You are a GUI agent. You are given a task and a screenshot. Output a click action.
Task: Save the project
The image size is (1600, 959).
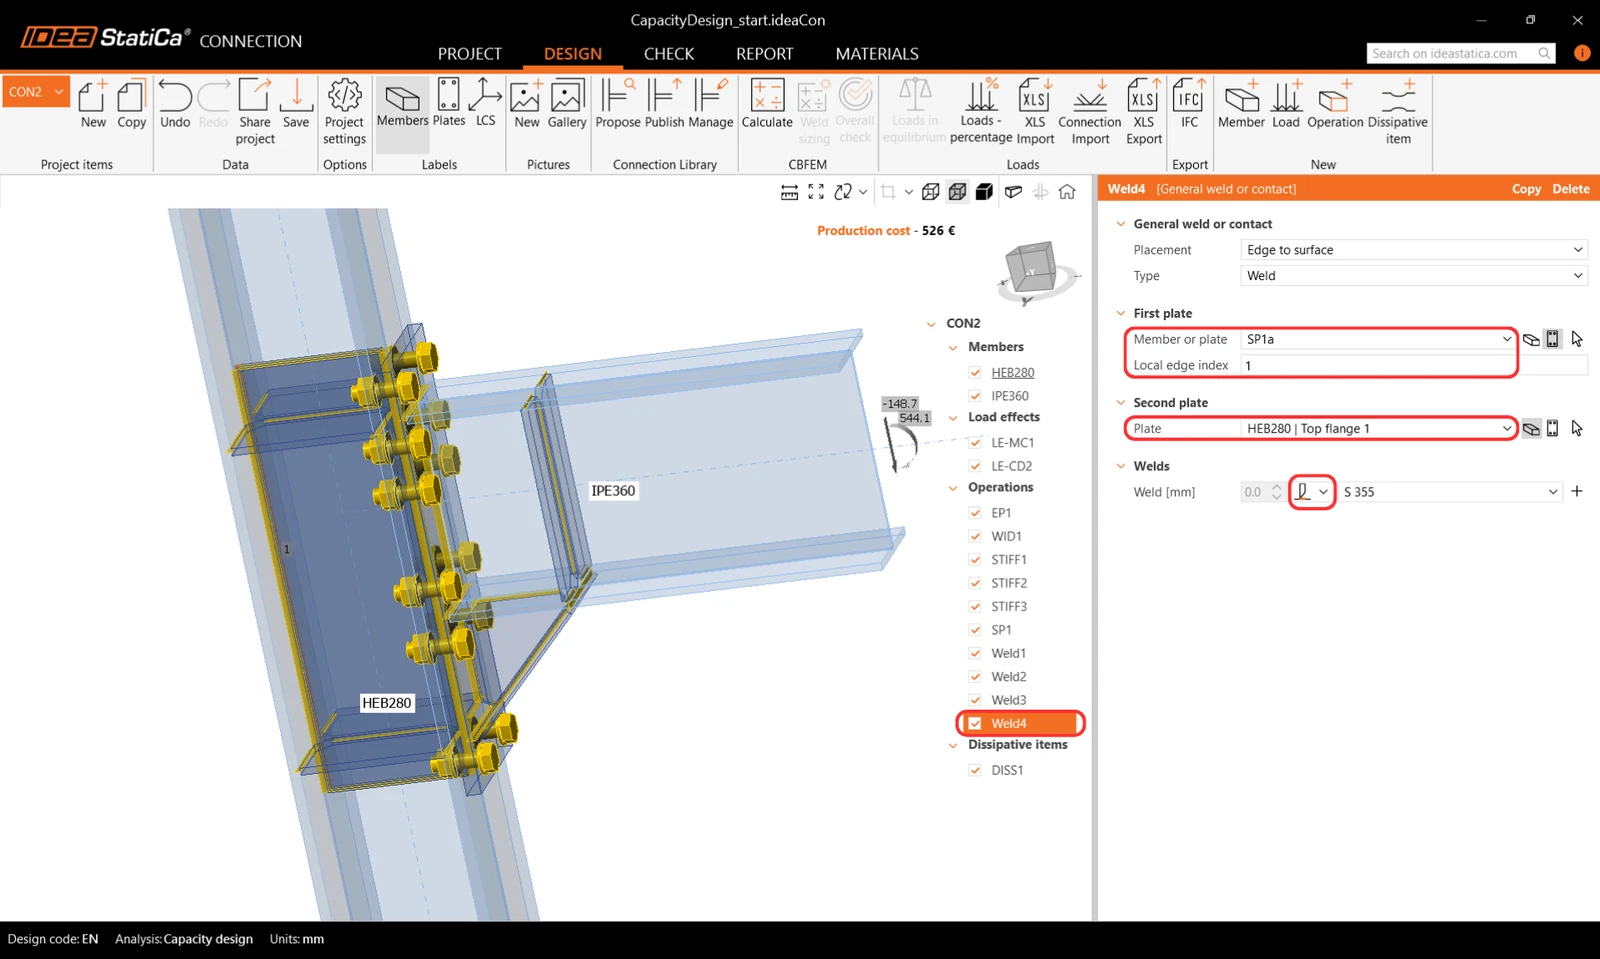pyautogui.click(x=296, y=104)
